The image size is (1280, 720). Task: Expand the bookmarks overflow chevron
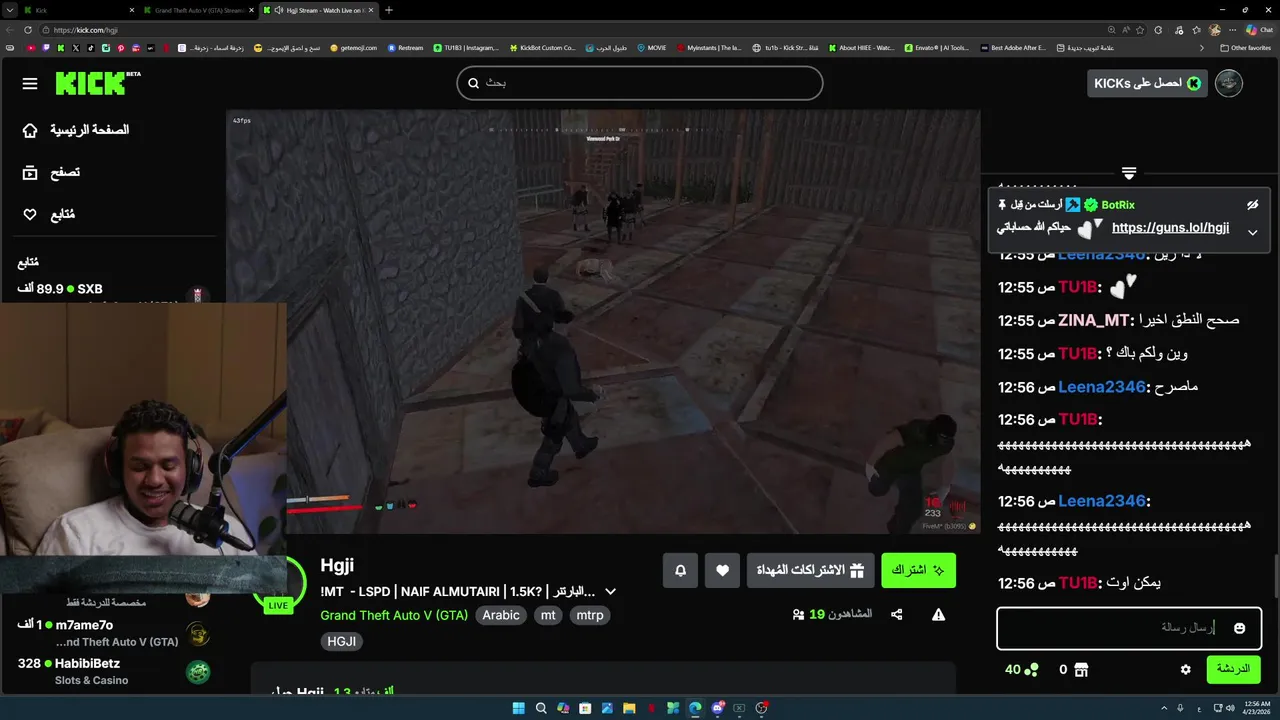(x=1201, y=47)
